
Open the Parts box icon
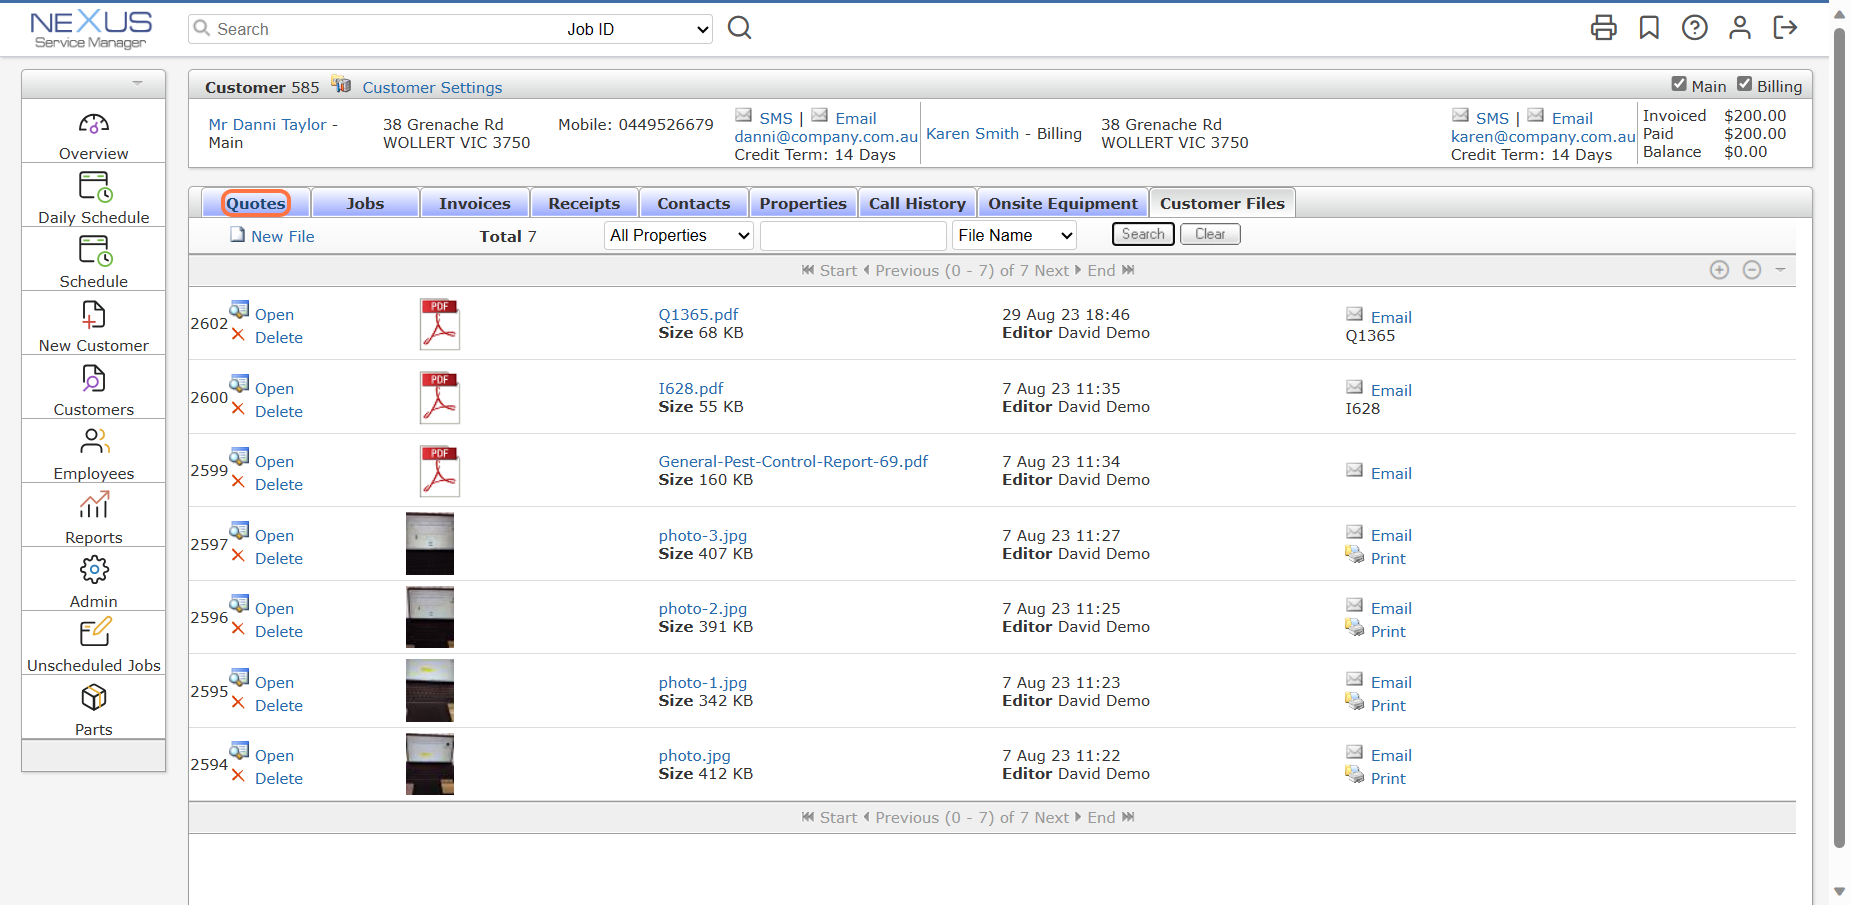click(94, 697)
